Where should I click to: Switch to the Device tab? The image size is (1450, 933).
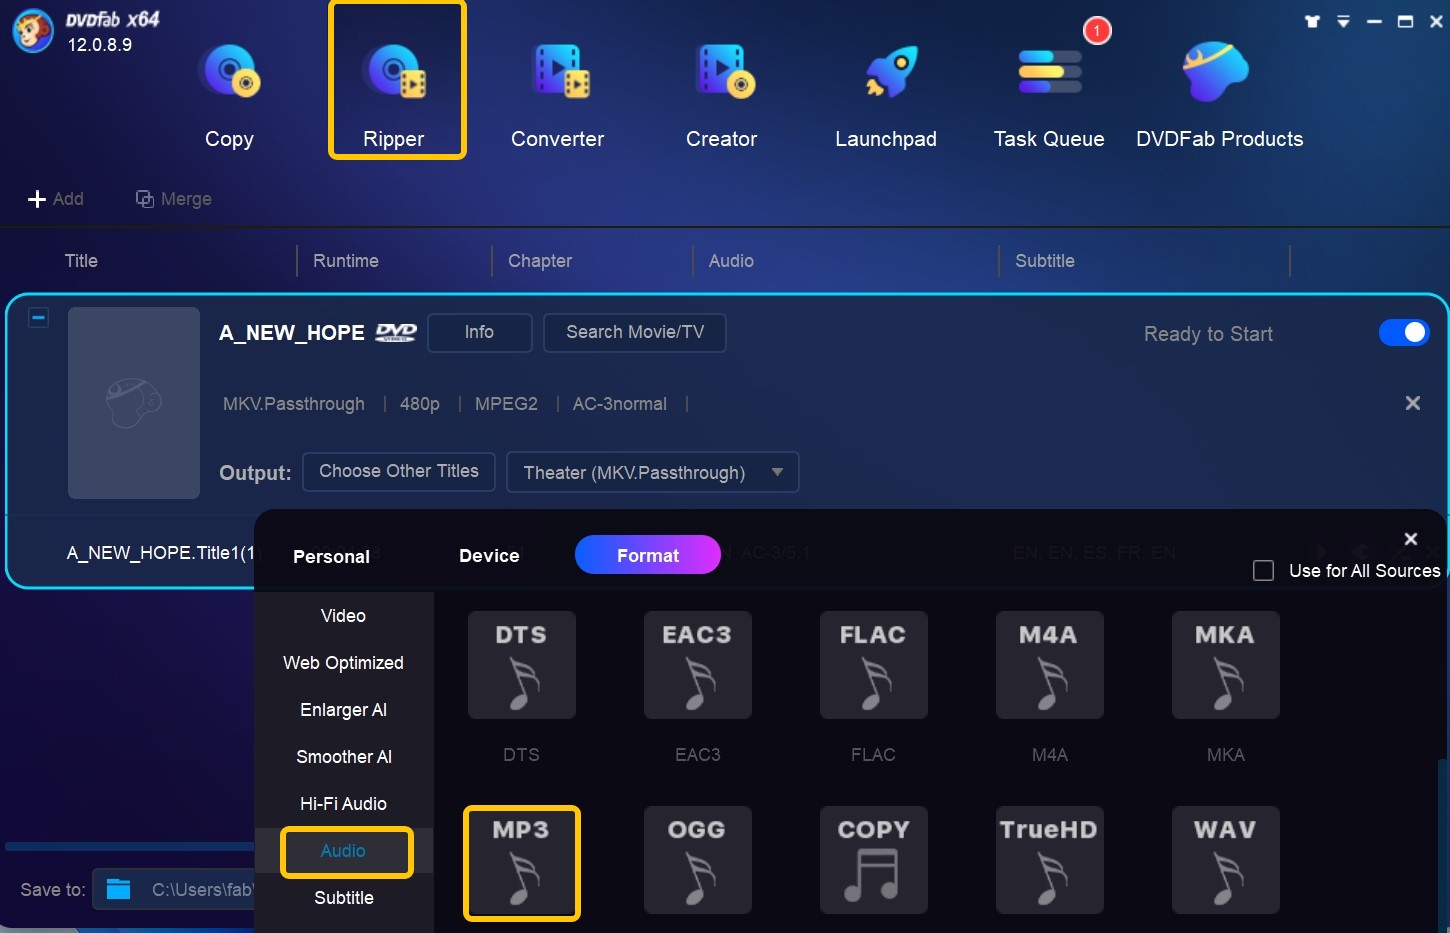(x=488, y=555)
